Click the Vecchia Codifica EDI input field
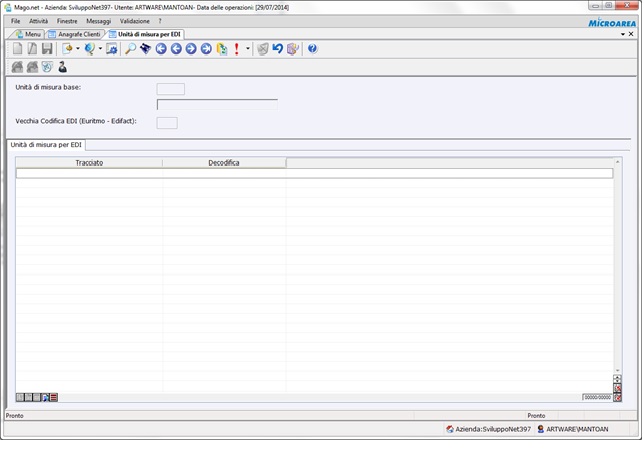The width and height of the screenshot is (644, 452). coord(167,122)
